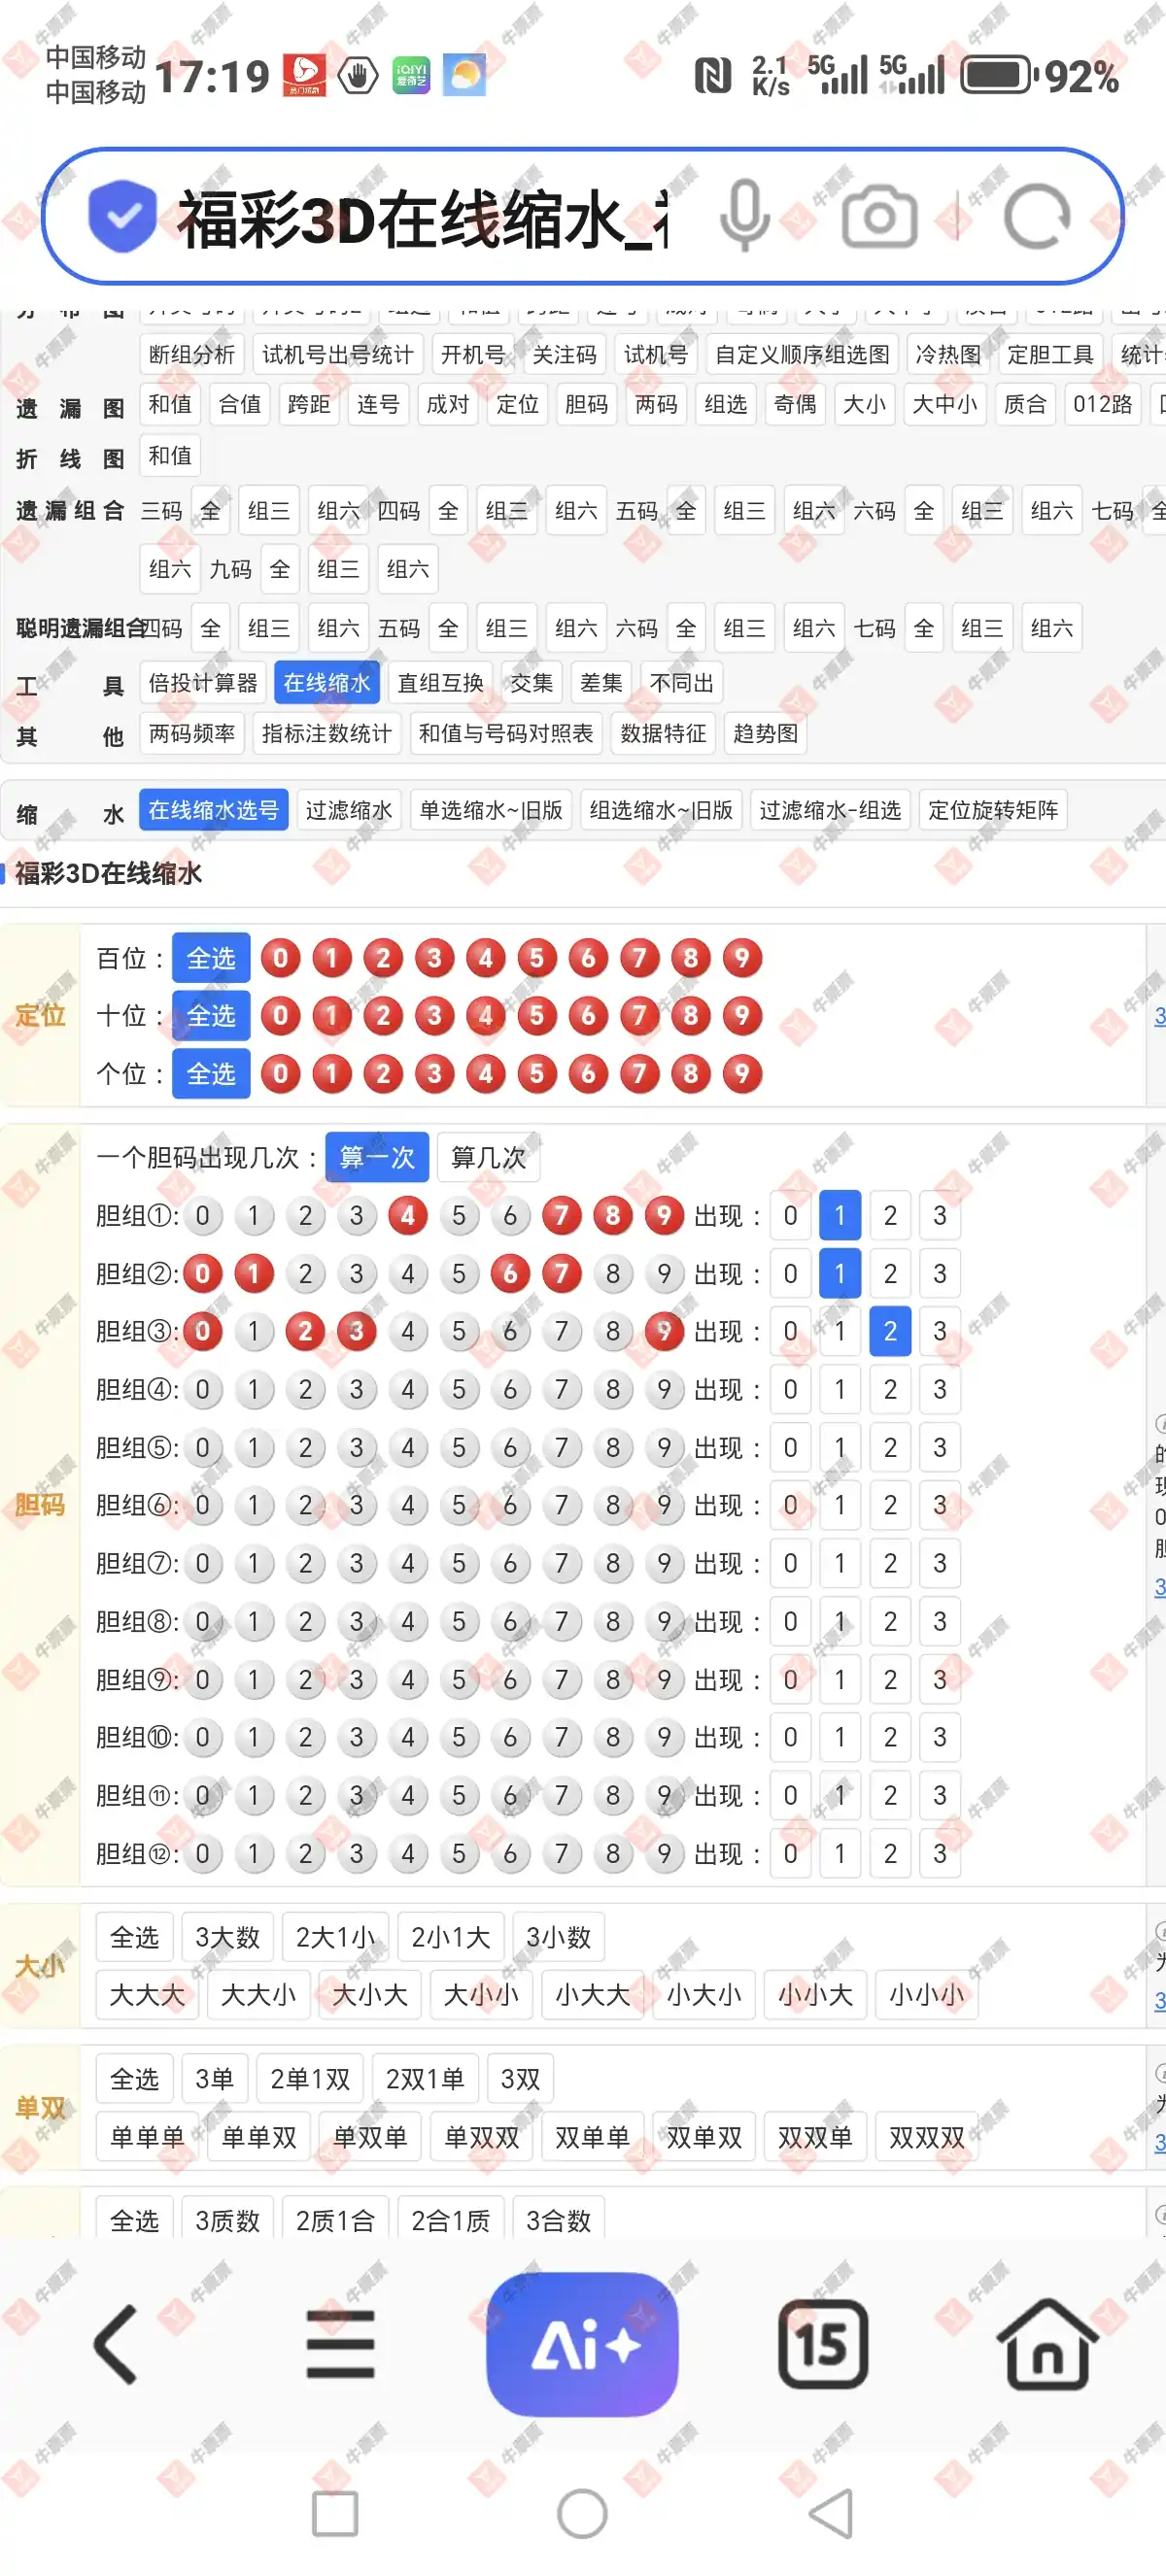The width and height of the screenshot is (1166, 2576).
Task: Reload the page with refresh icon
Action: 1036,217
